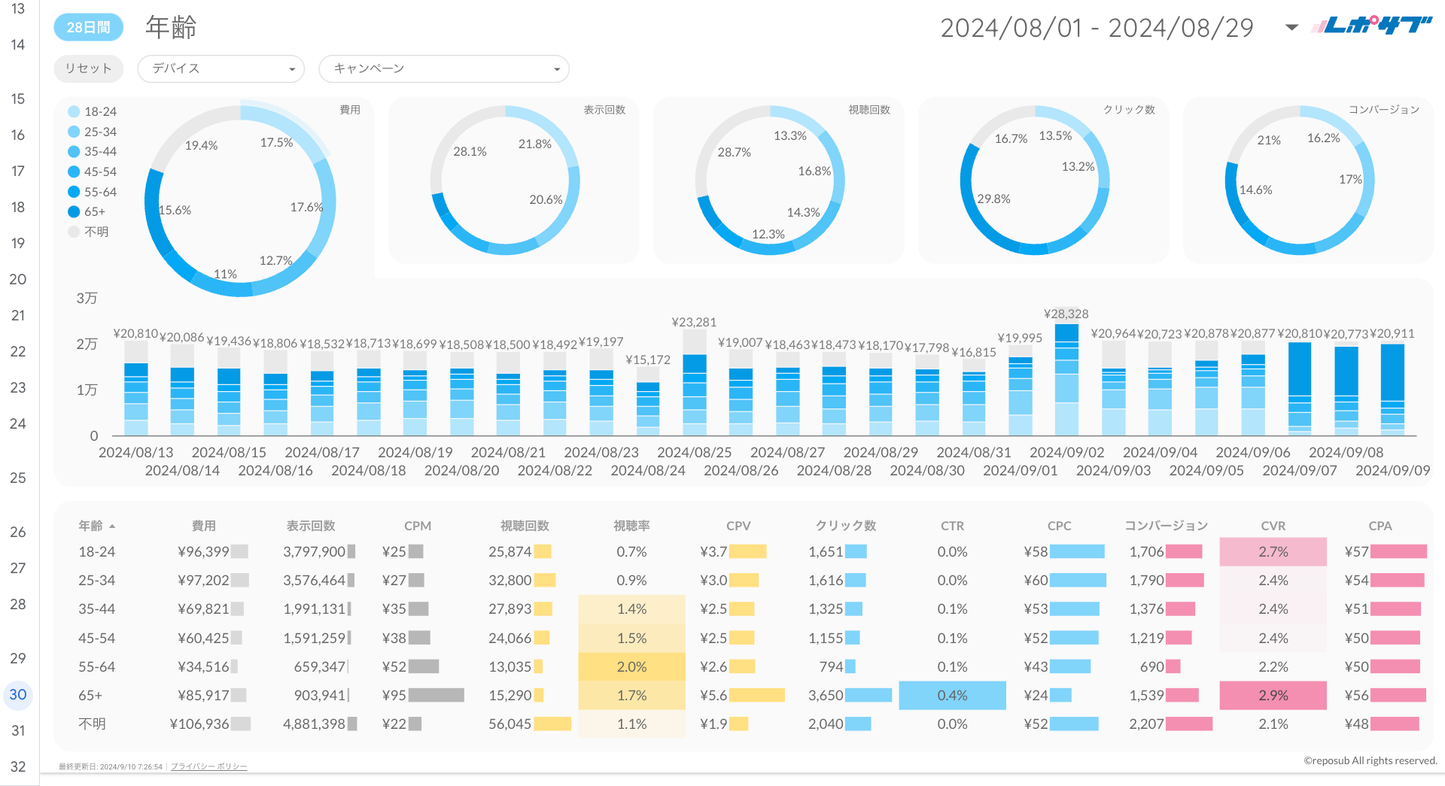Screen dimensions: 1445x786
Task: Click the 3,576,464 impressions cell
Action: [x=314, y=580]
